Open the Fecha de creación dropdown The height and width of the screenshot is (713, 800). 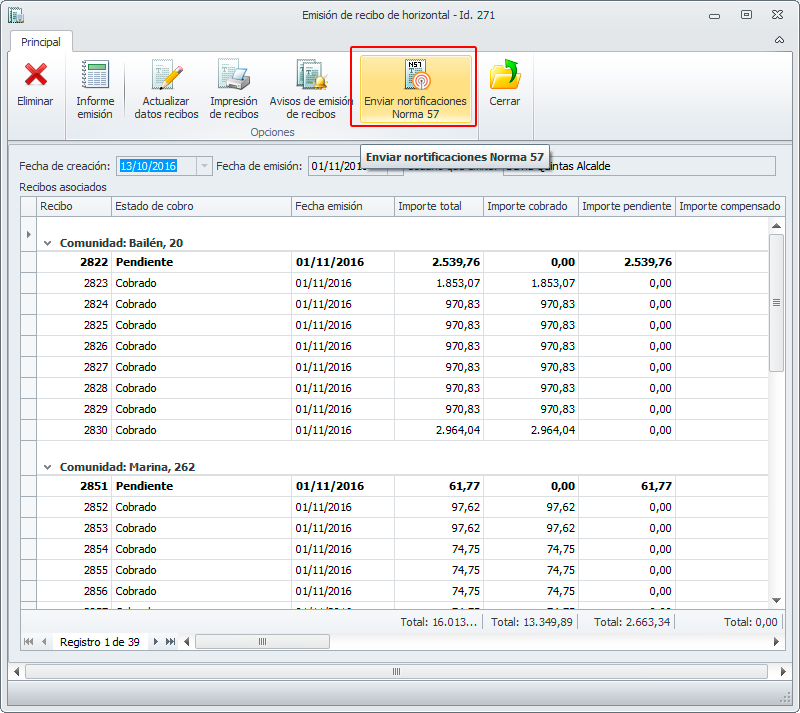tap(205, 166)
